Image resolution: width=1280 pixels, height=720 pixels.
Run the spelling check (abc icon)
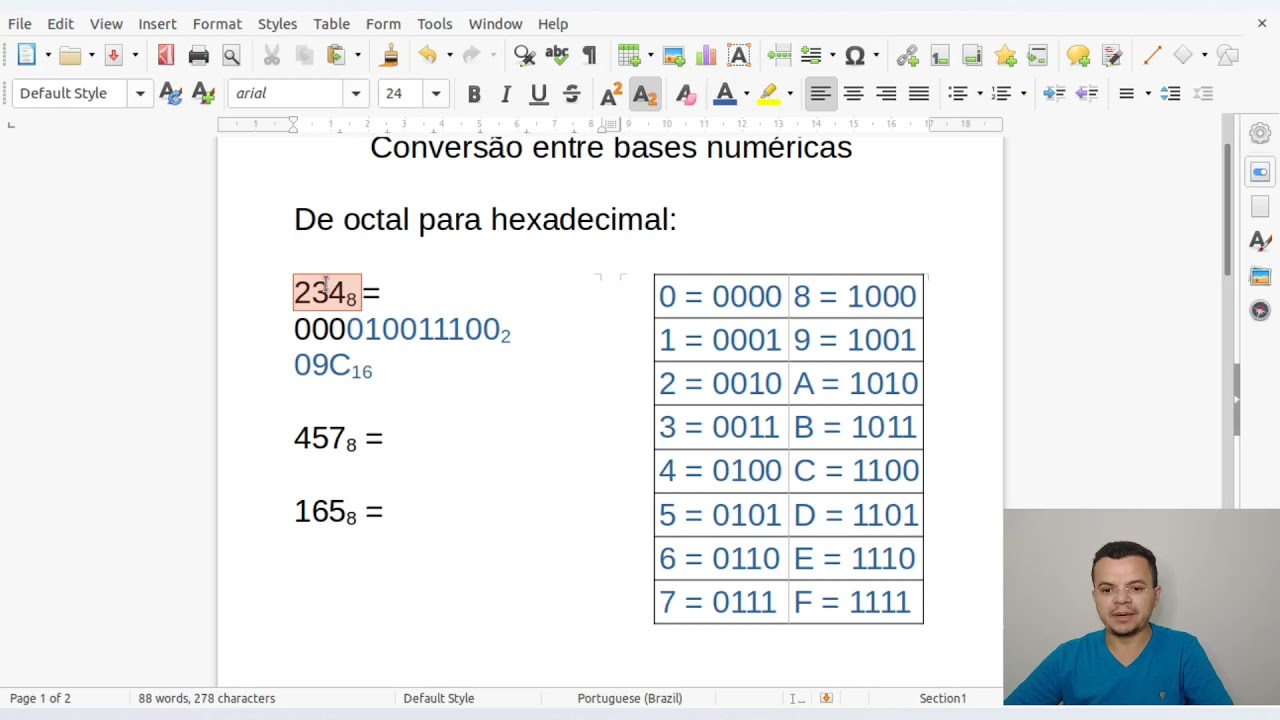click(x=557, y=55)
